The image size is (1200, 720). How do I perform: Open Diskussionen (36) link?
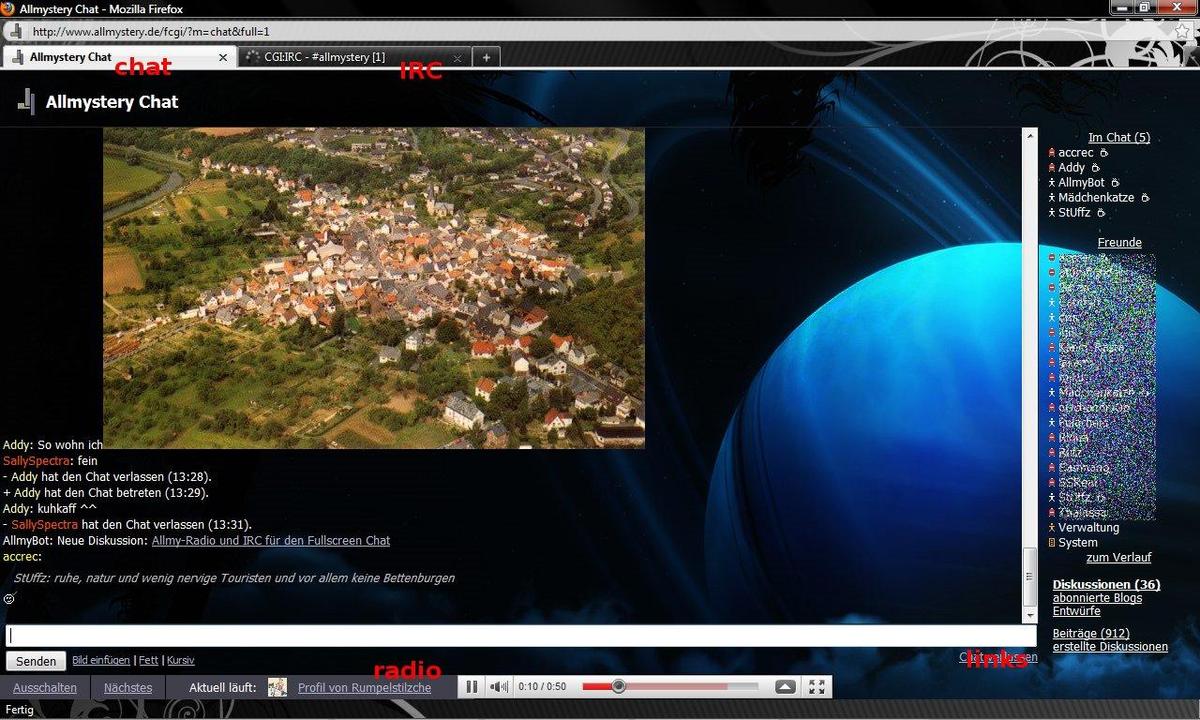1106,585
